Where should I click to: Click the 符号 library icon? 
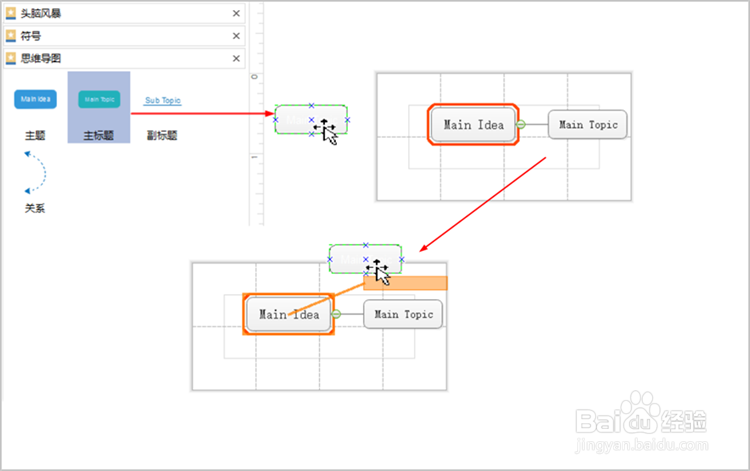[11, 36]
